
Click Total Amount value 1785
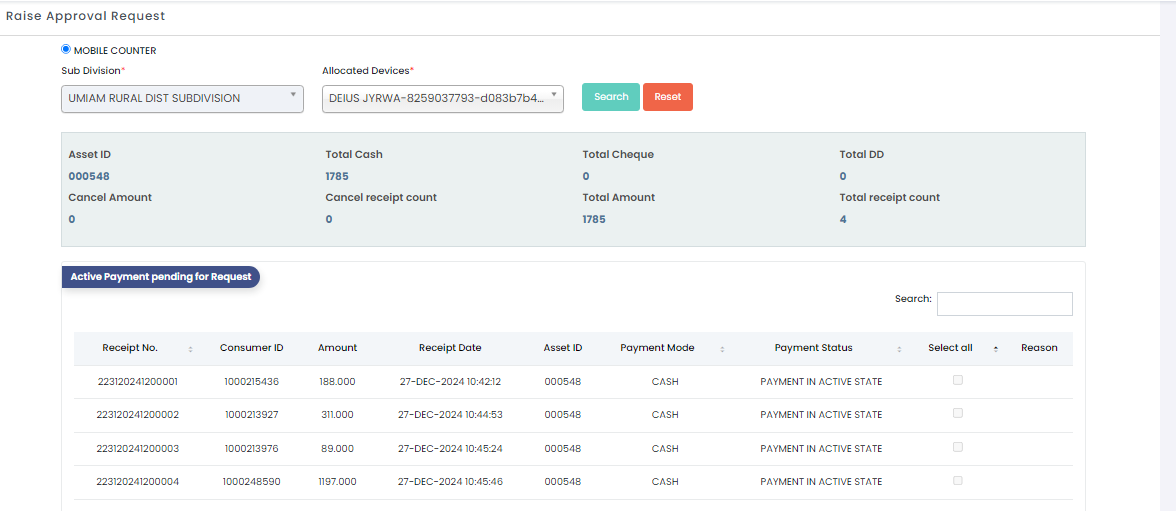click(594, 219)
